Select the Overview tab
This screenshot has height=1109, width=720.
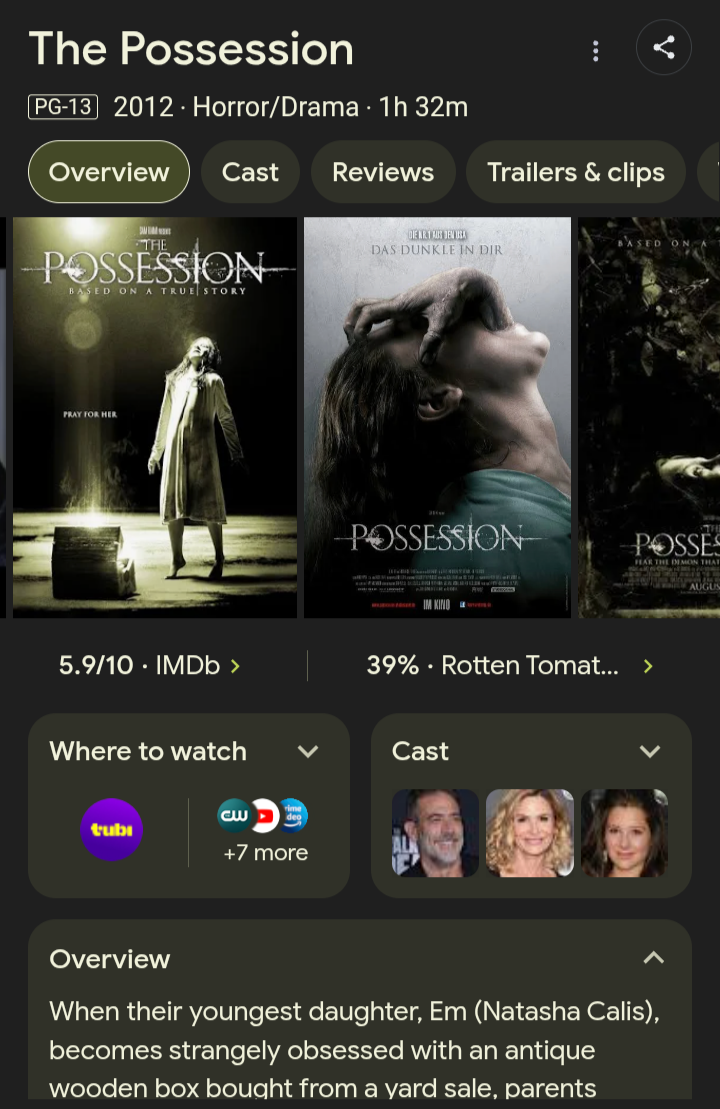click(x=109, y=172)
